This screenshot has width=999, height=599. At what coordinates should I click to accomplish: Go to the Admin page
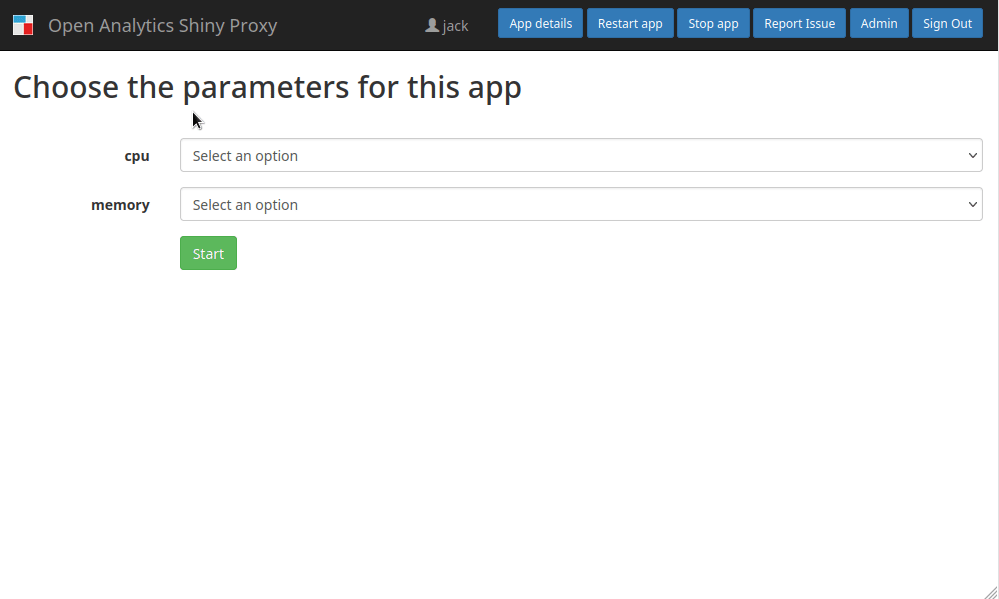(879, 24)
